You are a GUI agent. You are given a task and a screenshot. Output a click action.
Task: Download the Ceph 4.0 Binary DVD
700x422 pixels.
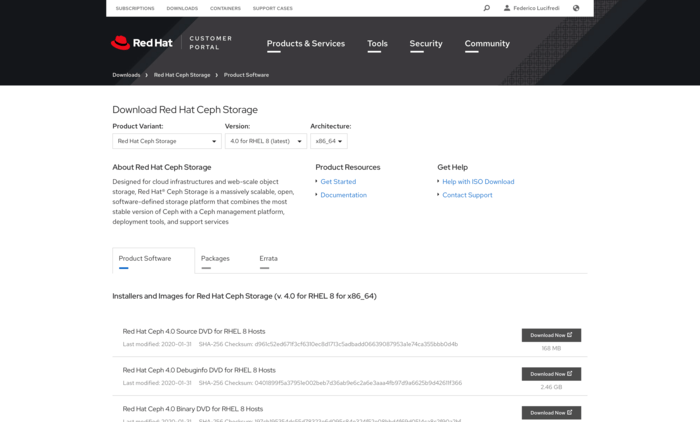point(551,412)
